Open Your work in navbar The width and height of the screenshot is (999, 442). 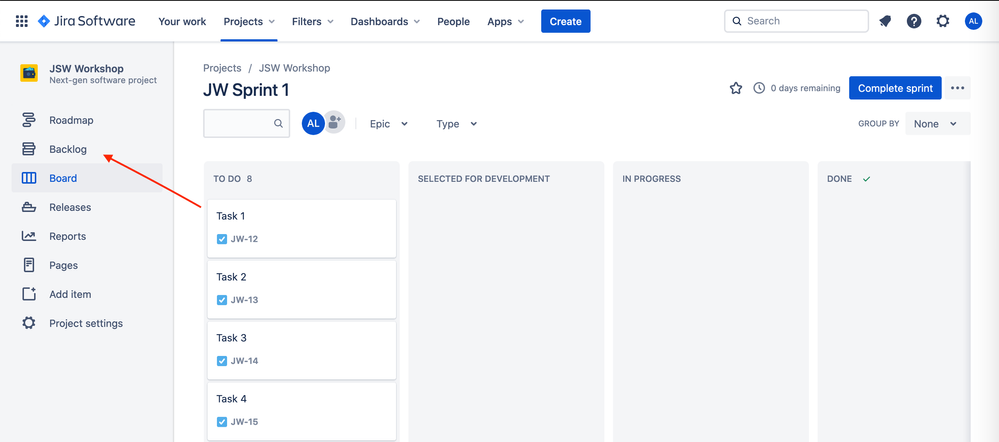click(x=182, y=21)
